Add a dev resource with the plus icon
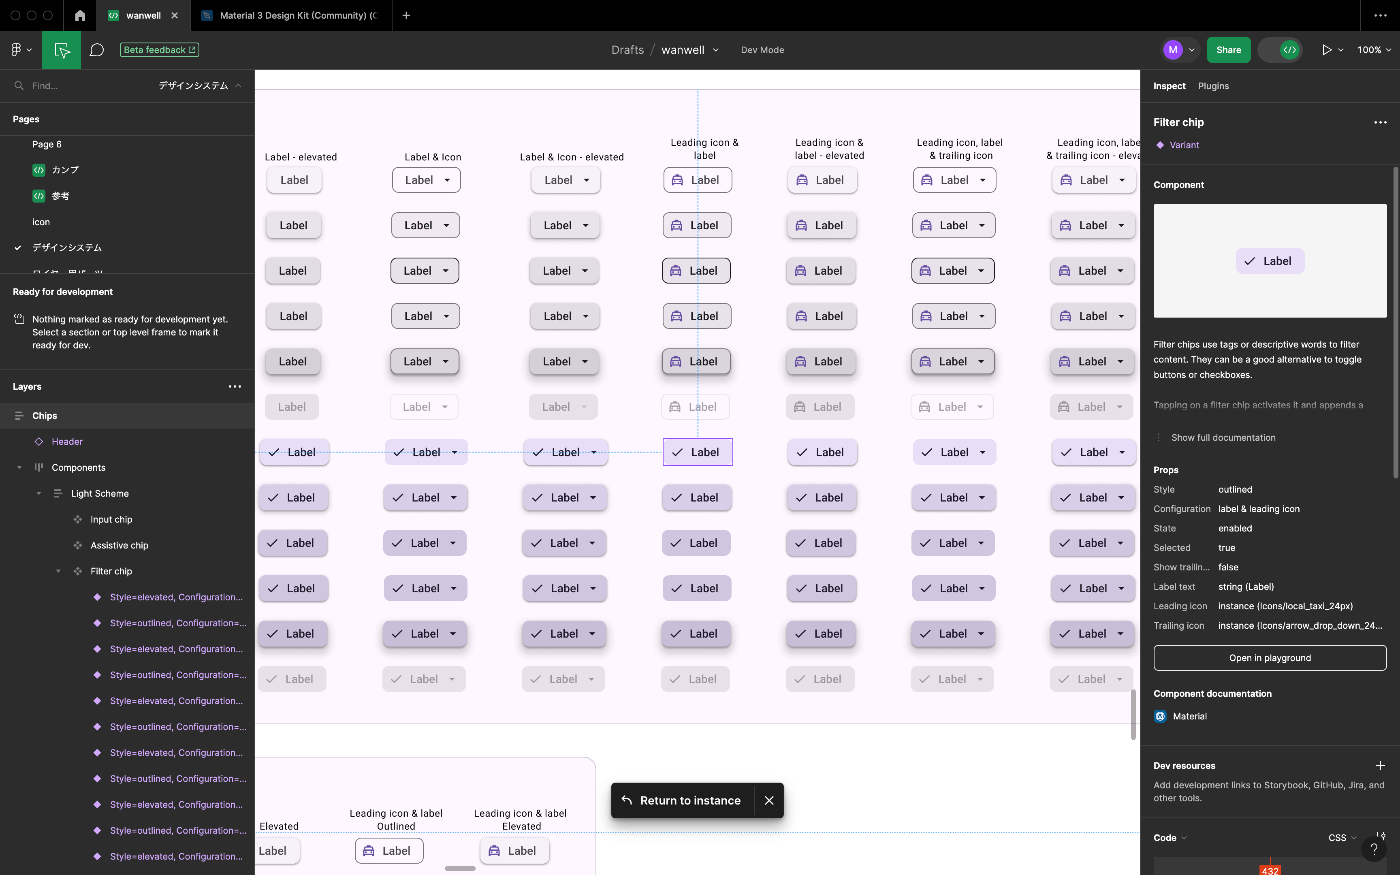Image resolution: width=1400 pixels, height=875 pixels. [1380, 766]
